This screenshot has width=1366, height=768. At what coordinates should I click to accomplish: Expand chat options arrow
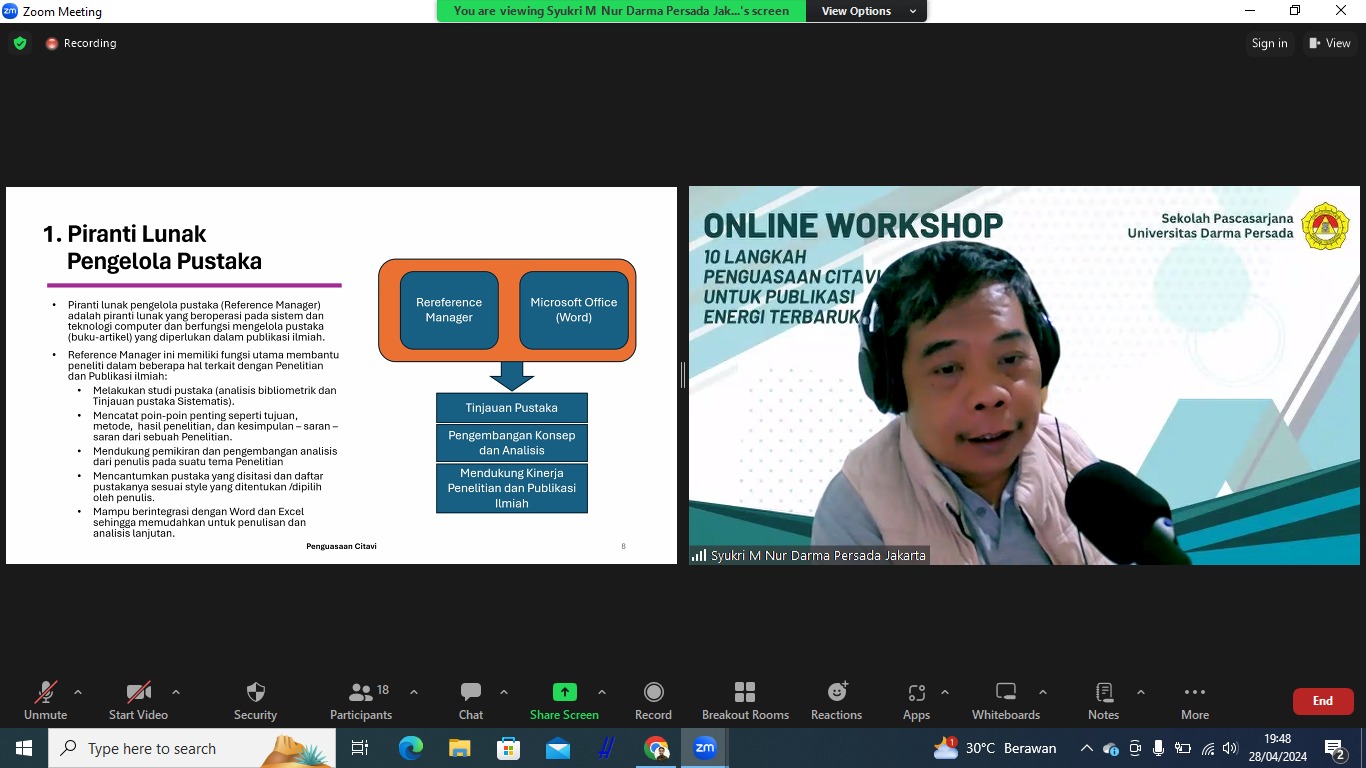tap(504, 692)
